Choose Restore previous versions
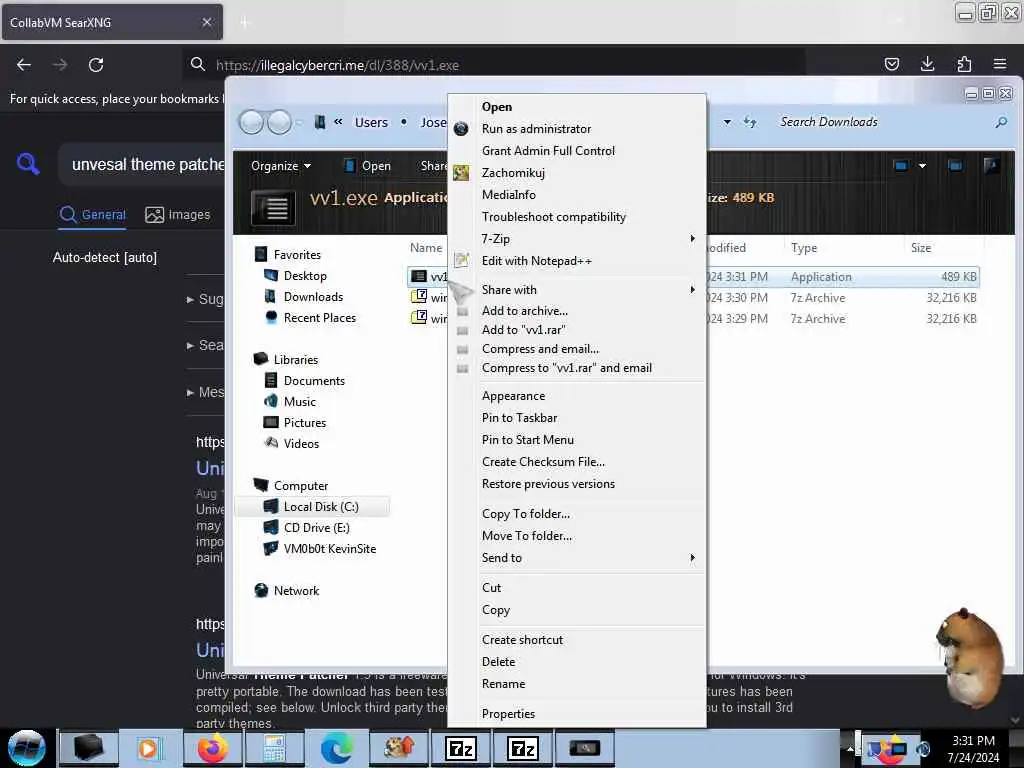Viewport: 1024px width, 768px height. tap(548, 484)
